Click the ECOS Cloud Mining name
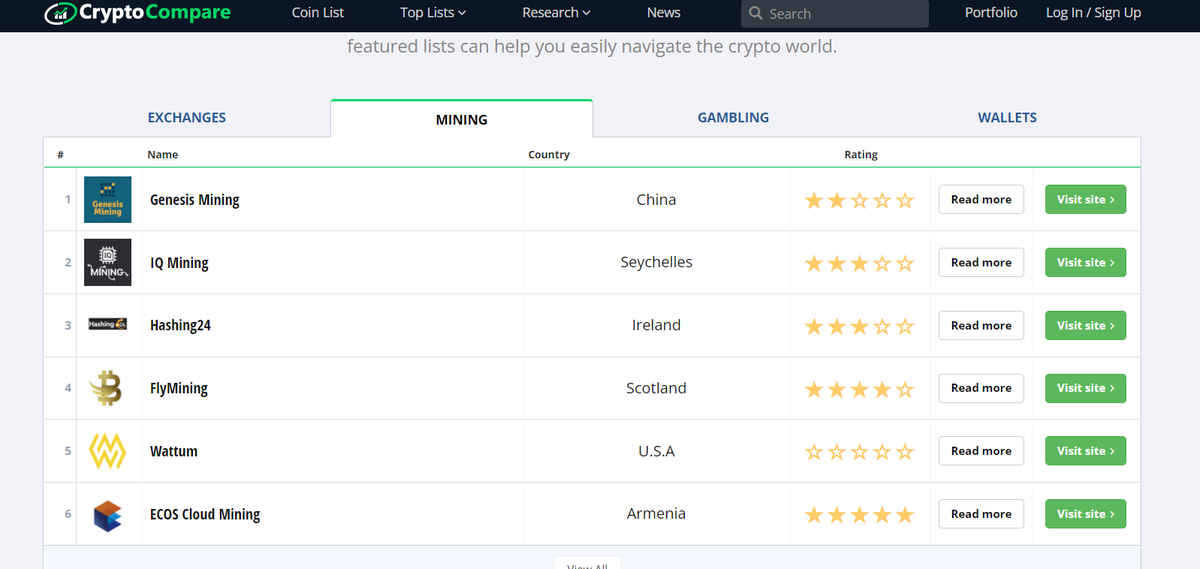The width and height of the screenshot is (1200, 569). (x=205, y=514)
